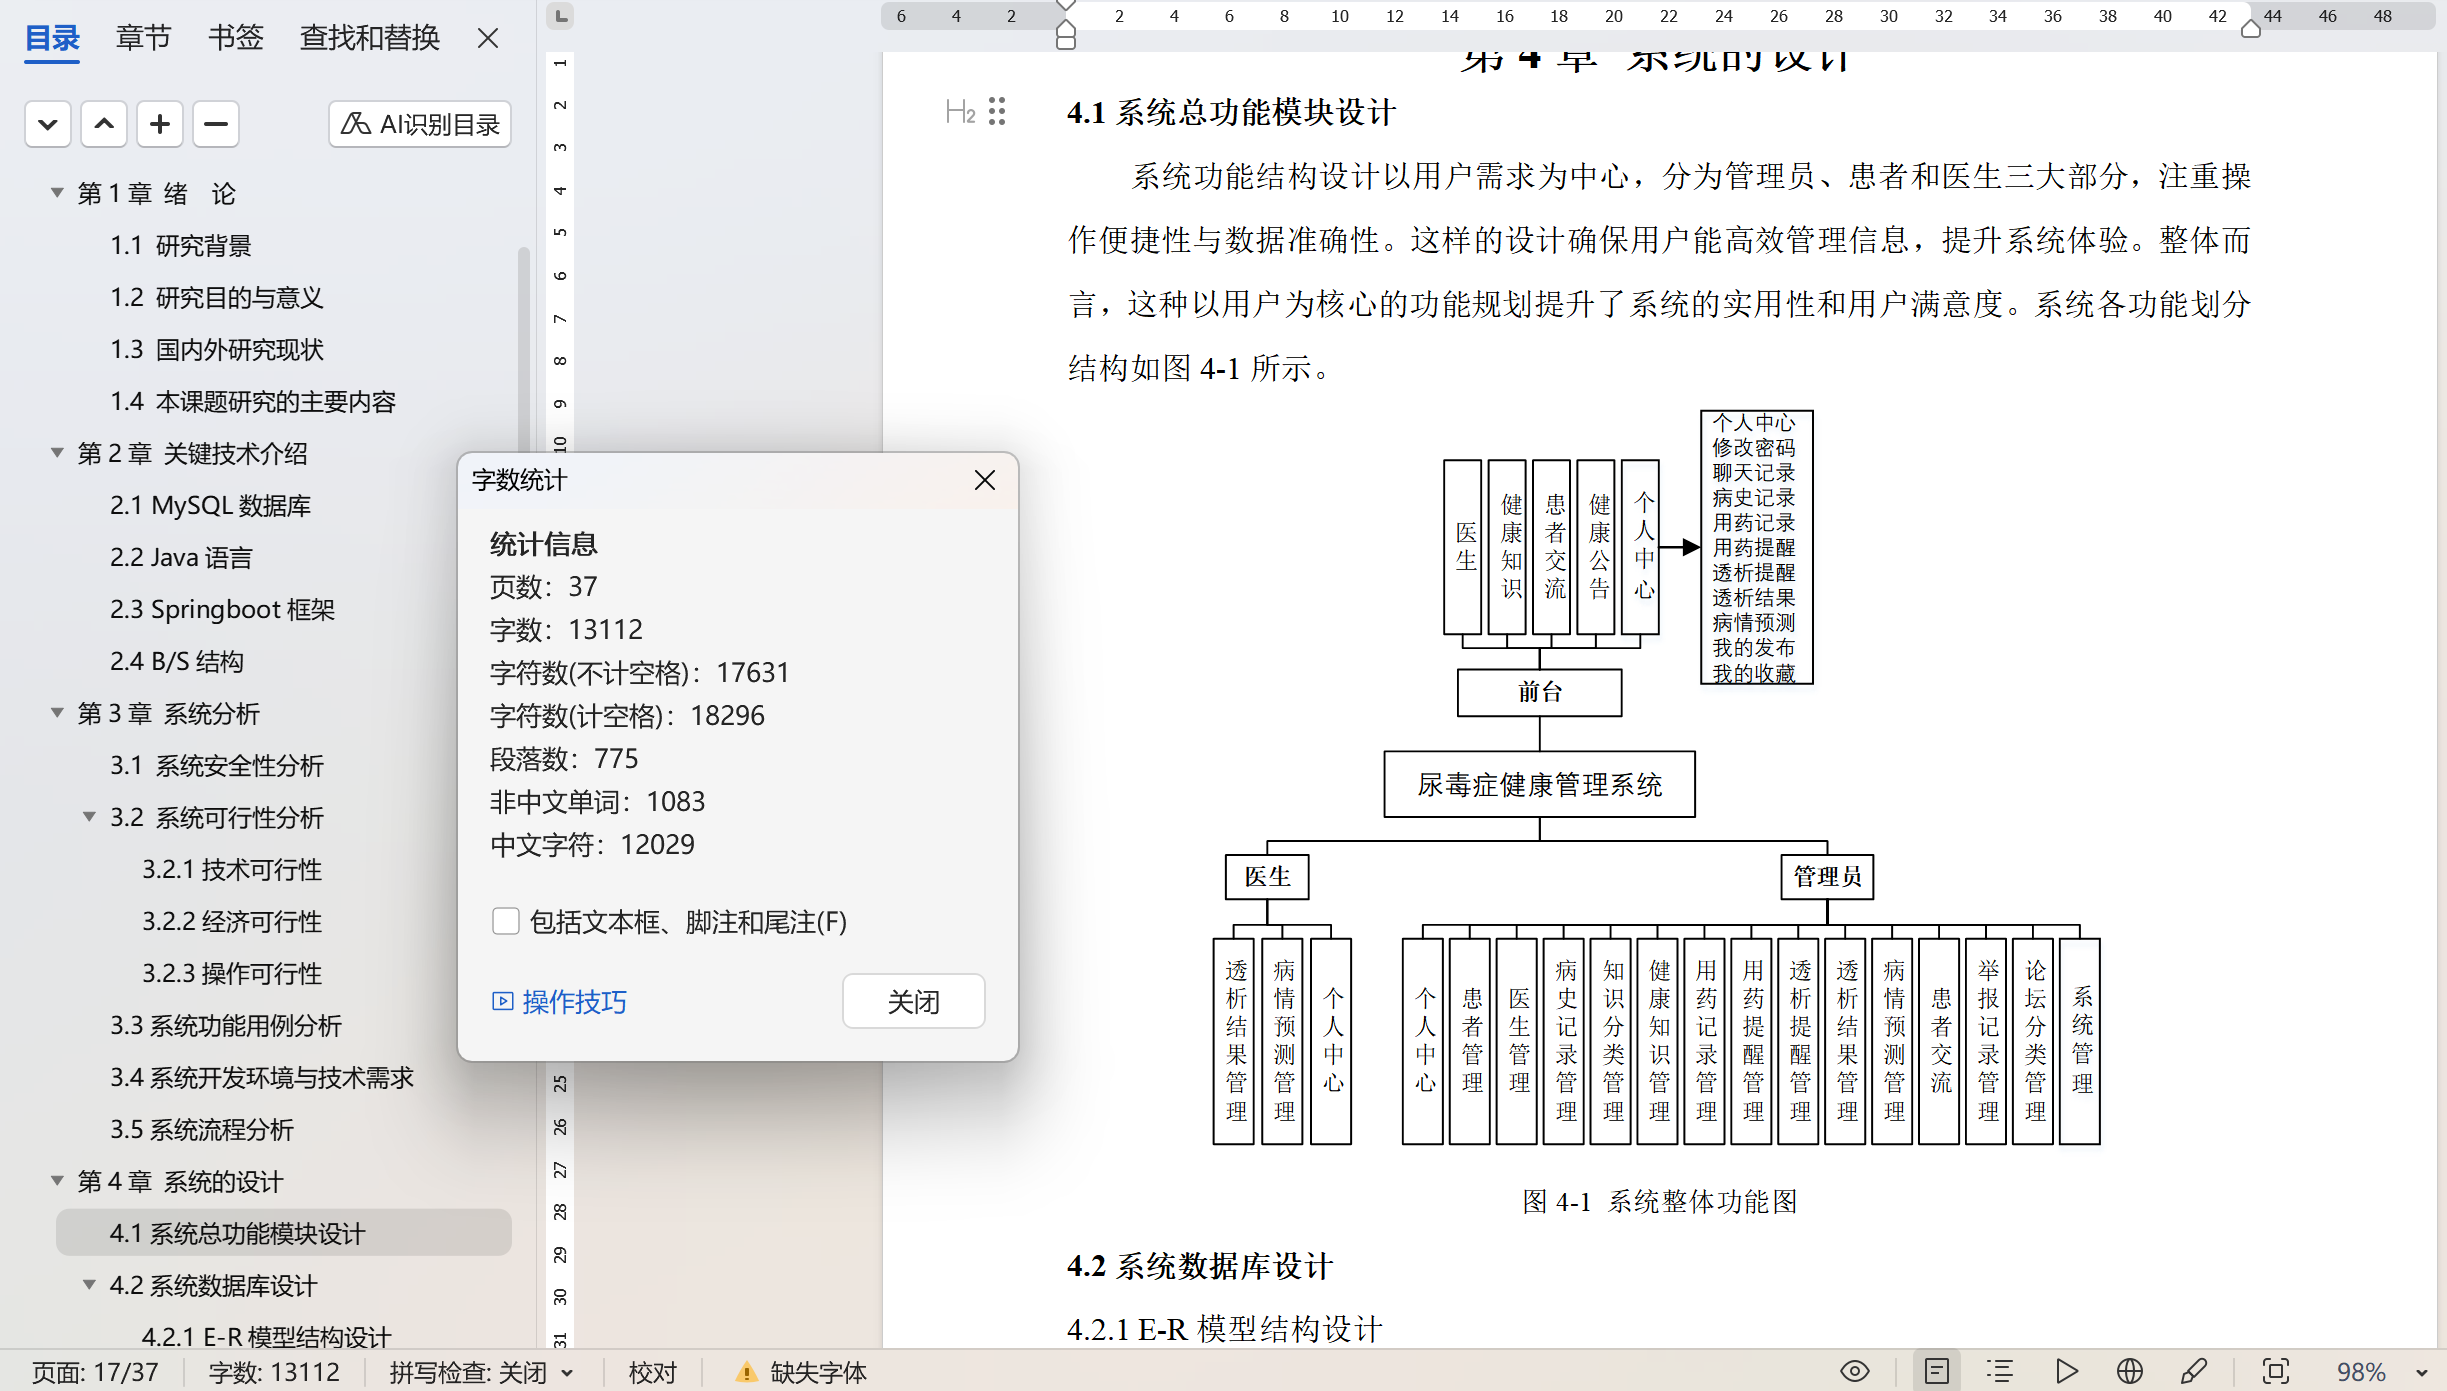Enable 包括文本框、脚注和尾注 checkbox
The height and width of the screenshot is (1391, 2447).
pyautogui.click(x=506, y=921)
